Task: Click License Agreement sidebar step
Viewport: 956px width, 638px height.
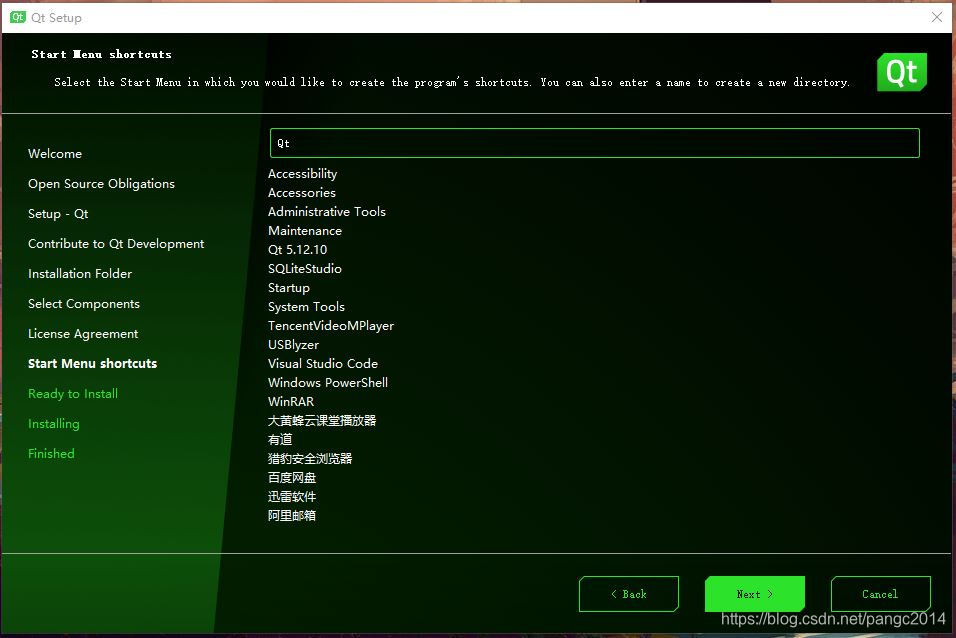Action: pos(83,334)
